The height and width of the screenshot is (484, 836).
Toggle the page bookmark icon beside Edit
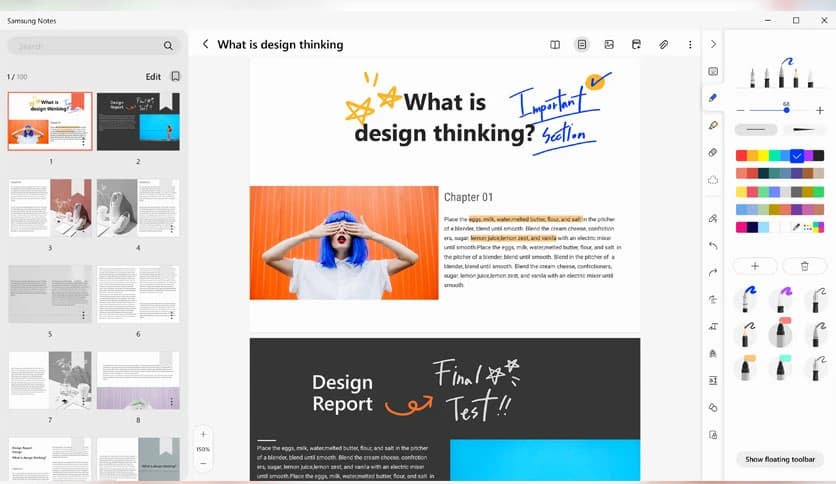click(x=175, y=76)
